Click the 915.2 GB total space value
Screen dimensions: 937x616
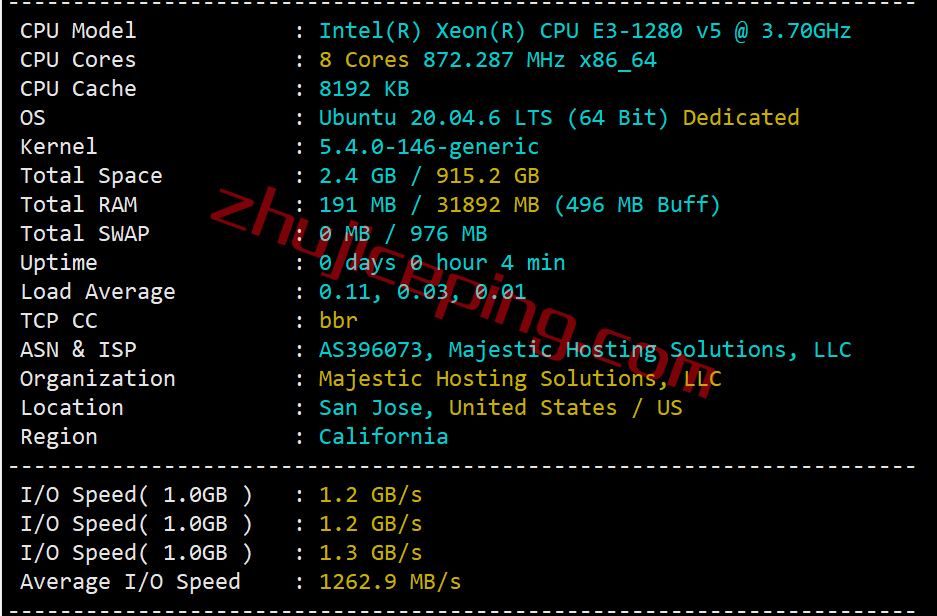tap(487, 176)
